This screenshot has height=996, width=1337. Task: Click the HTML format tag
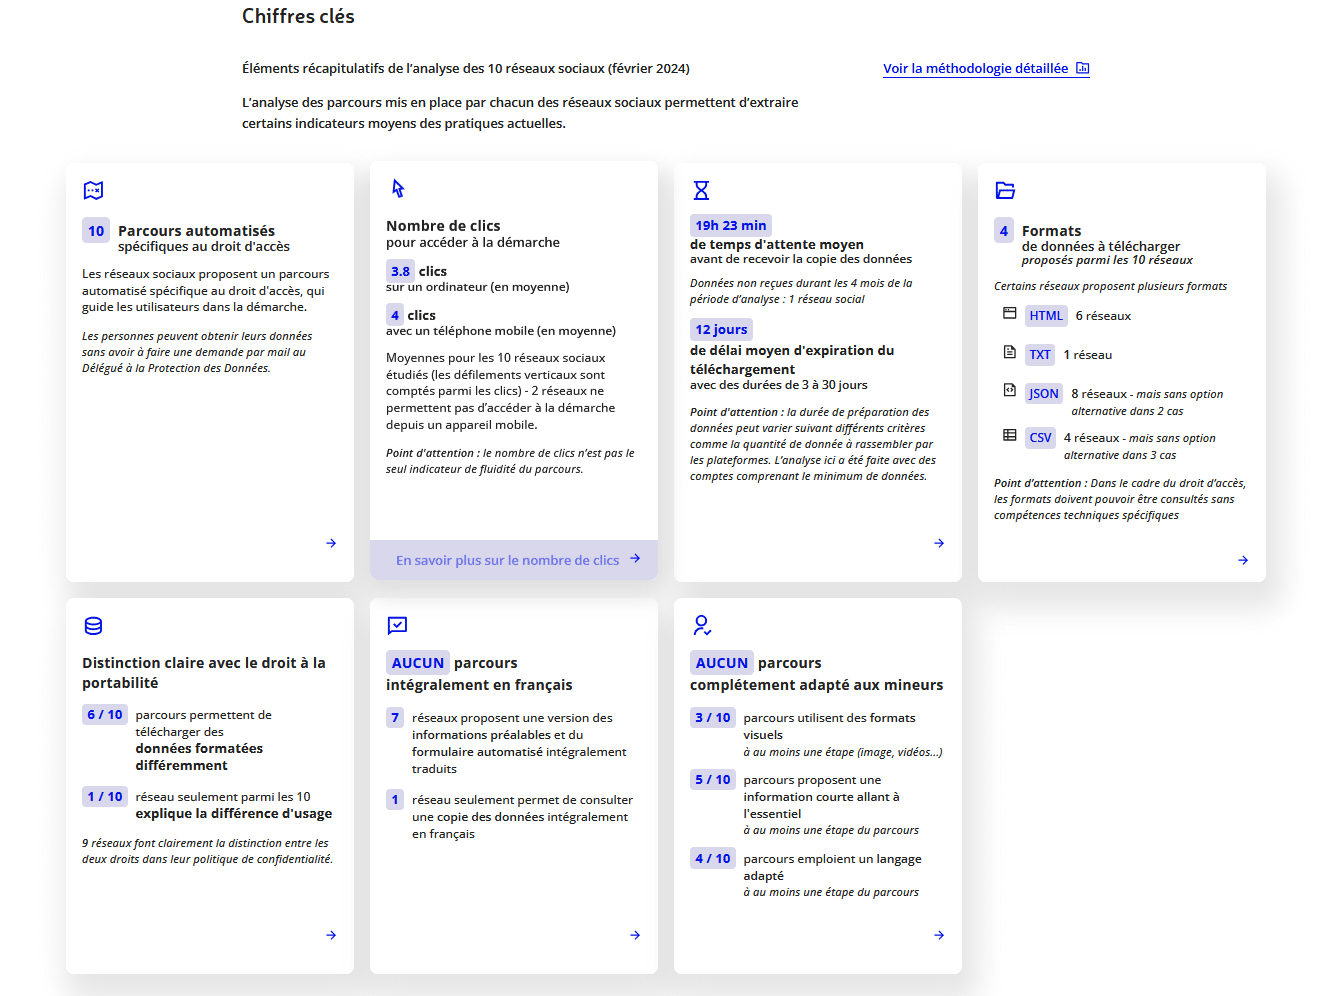pyautogui.click(x=1046, y=316)
